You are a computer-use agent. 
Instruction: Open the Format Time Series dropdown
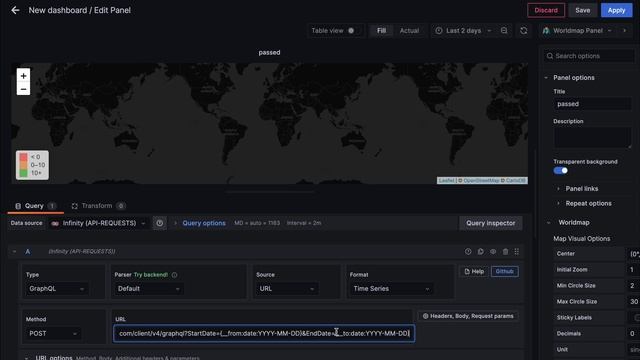pyautogui.click(x=391, y=289)
